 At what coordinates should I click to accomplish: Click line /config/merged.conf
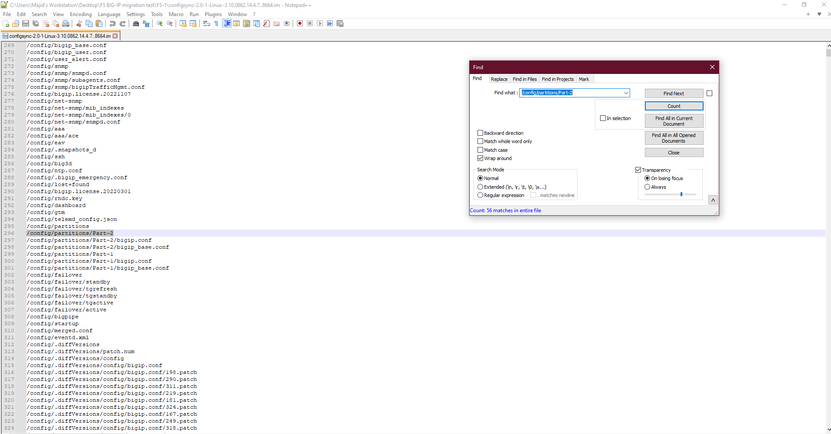point(59,331)
